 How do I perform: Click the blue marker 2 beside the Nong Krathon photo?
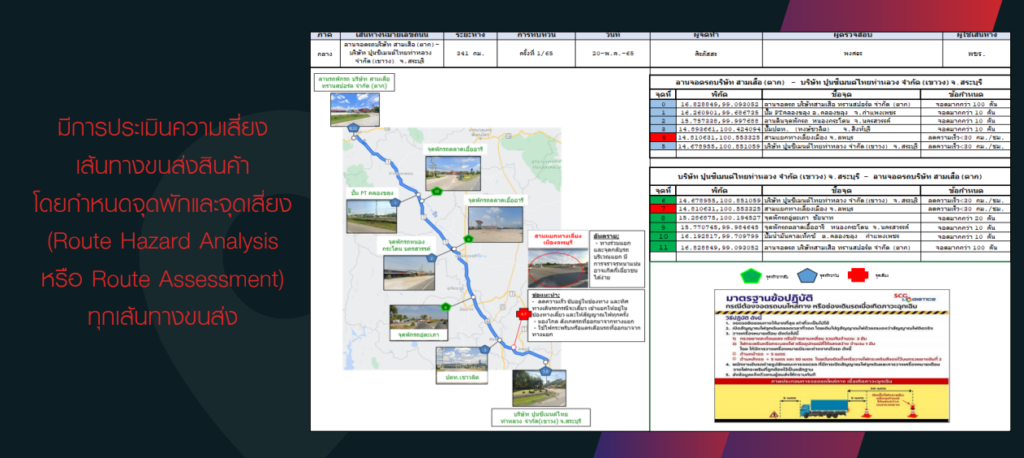click(431, 259)
